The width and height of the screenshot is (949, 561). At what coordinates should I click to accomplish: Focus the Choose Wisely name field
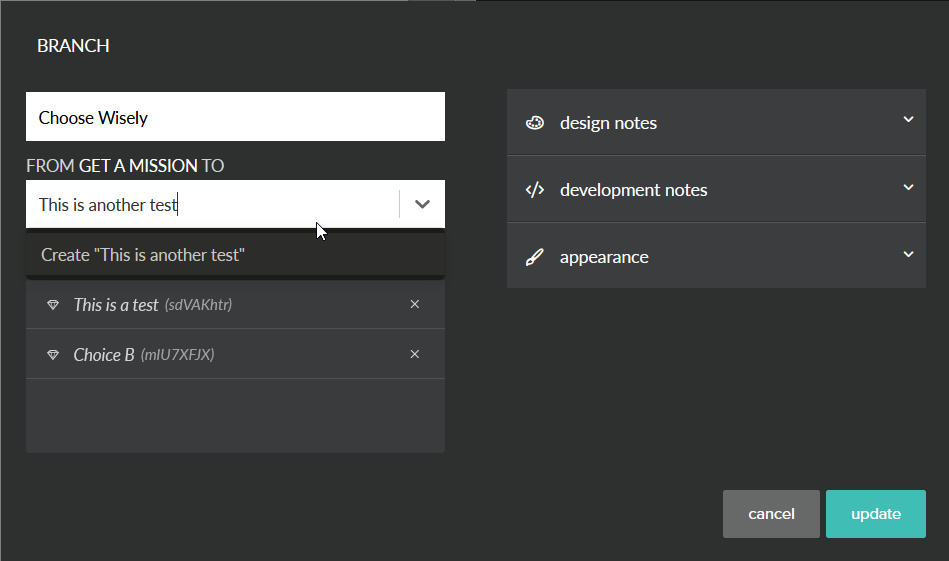point(235,117)
